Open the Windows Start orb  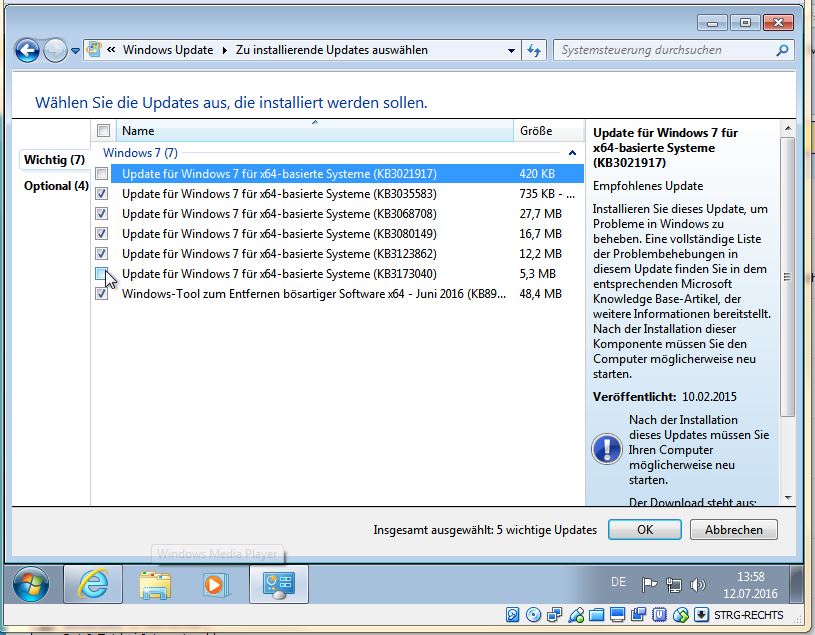pyautogui.click(x=31, y=585)
